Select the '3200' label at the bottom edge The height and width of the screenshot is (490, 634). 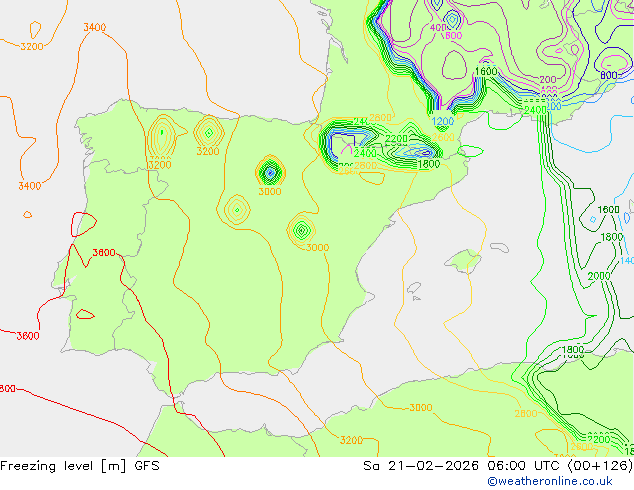click(x=351, y=440)
